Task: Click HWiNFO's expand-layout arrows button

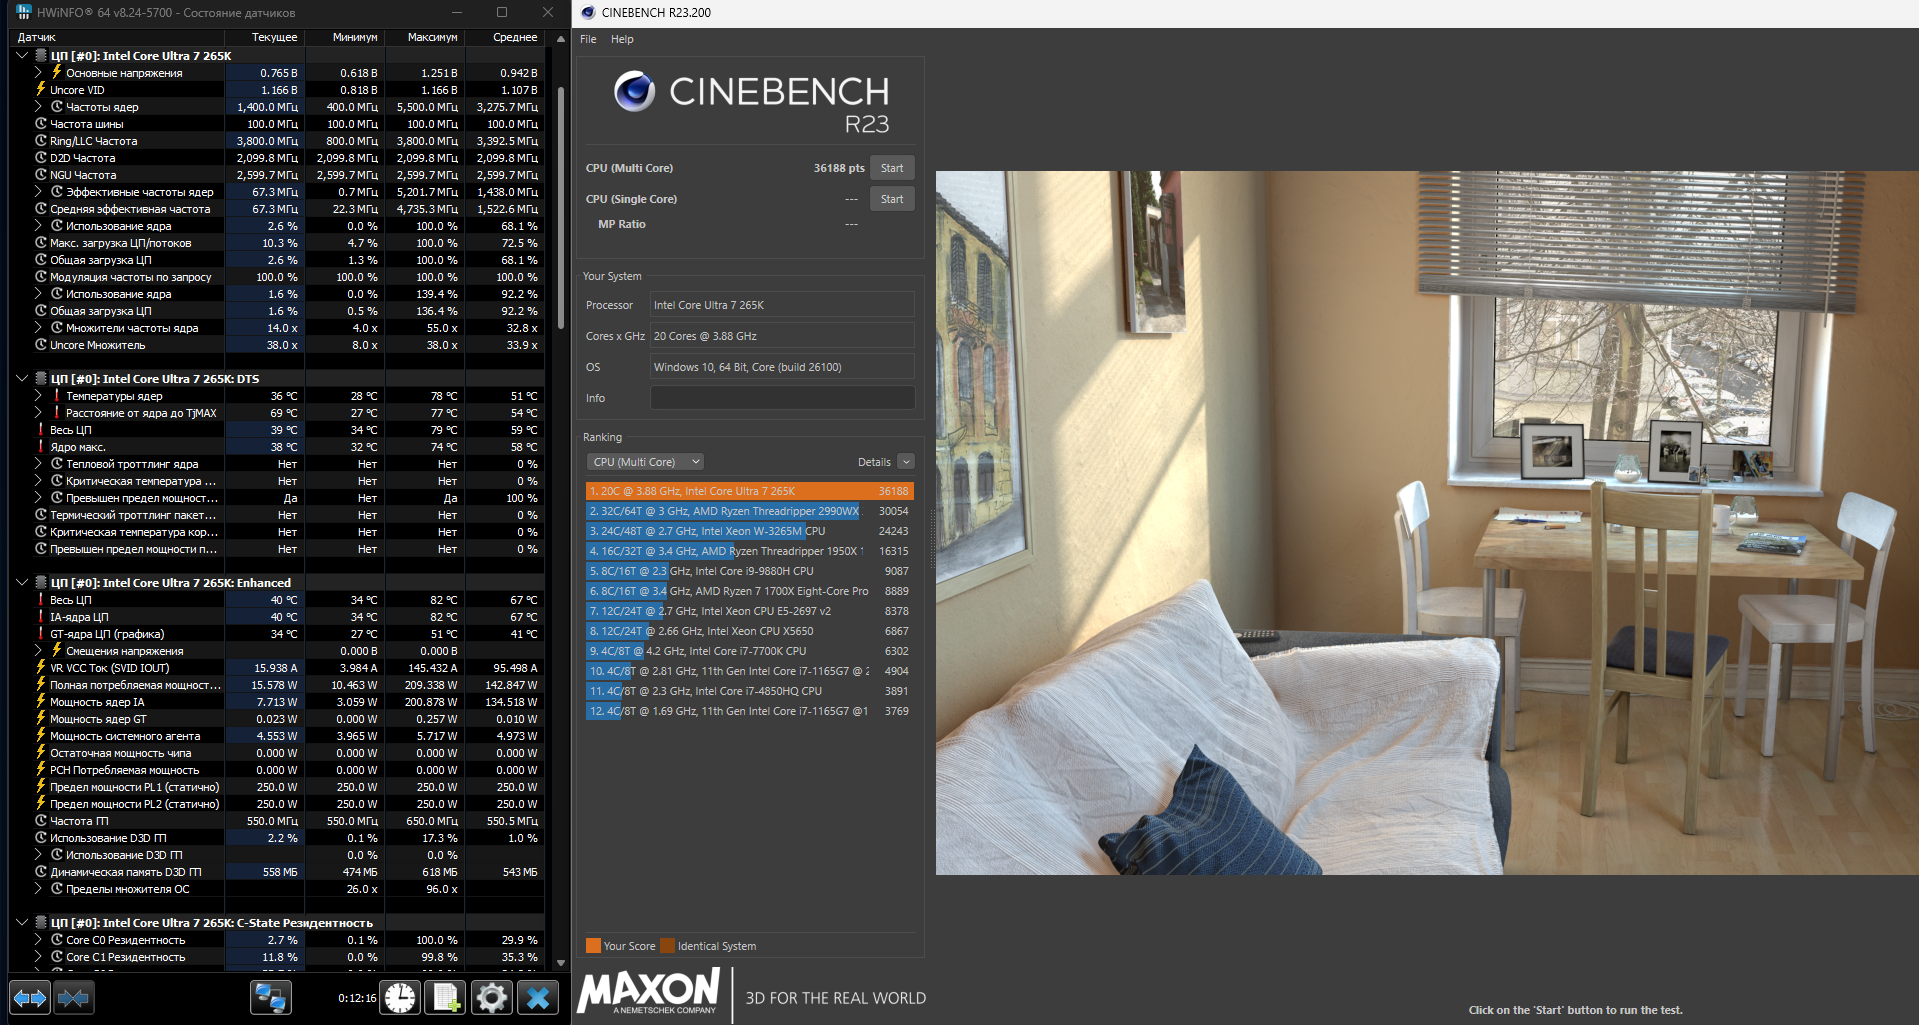Action: coord(30,997)
